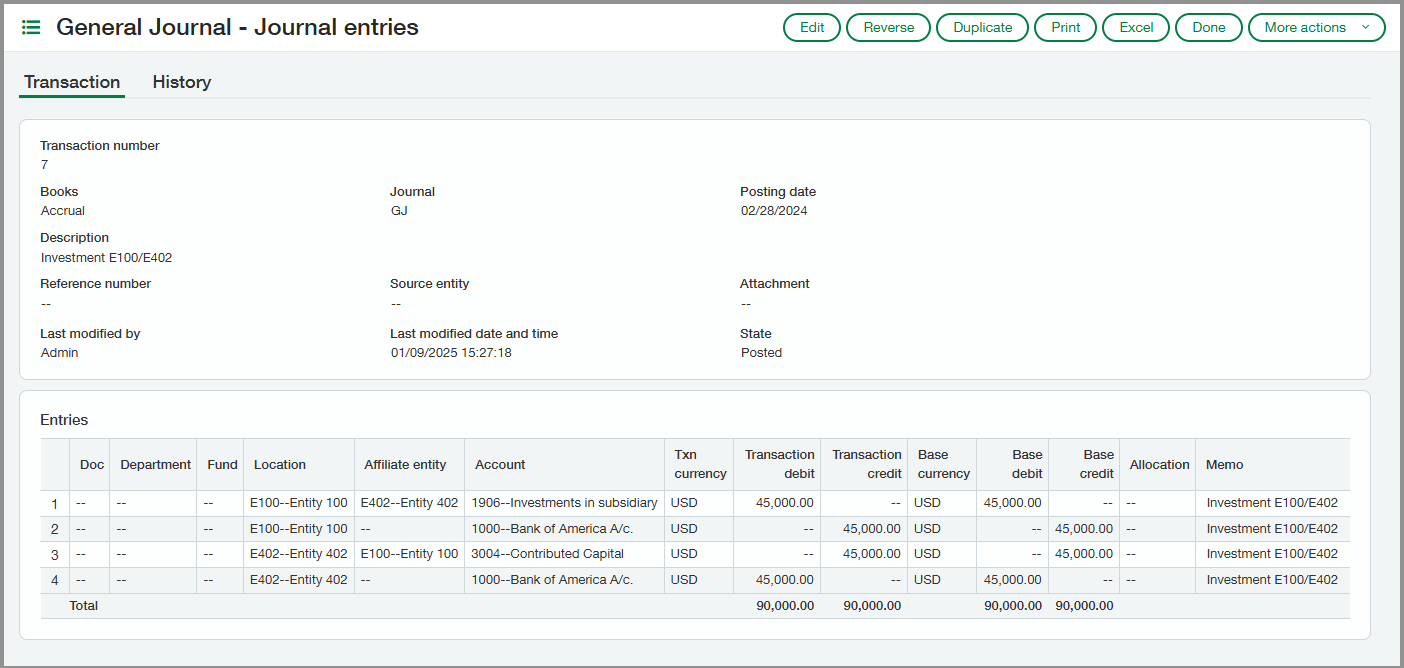Click row 4 transaction debit amount

784,580
